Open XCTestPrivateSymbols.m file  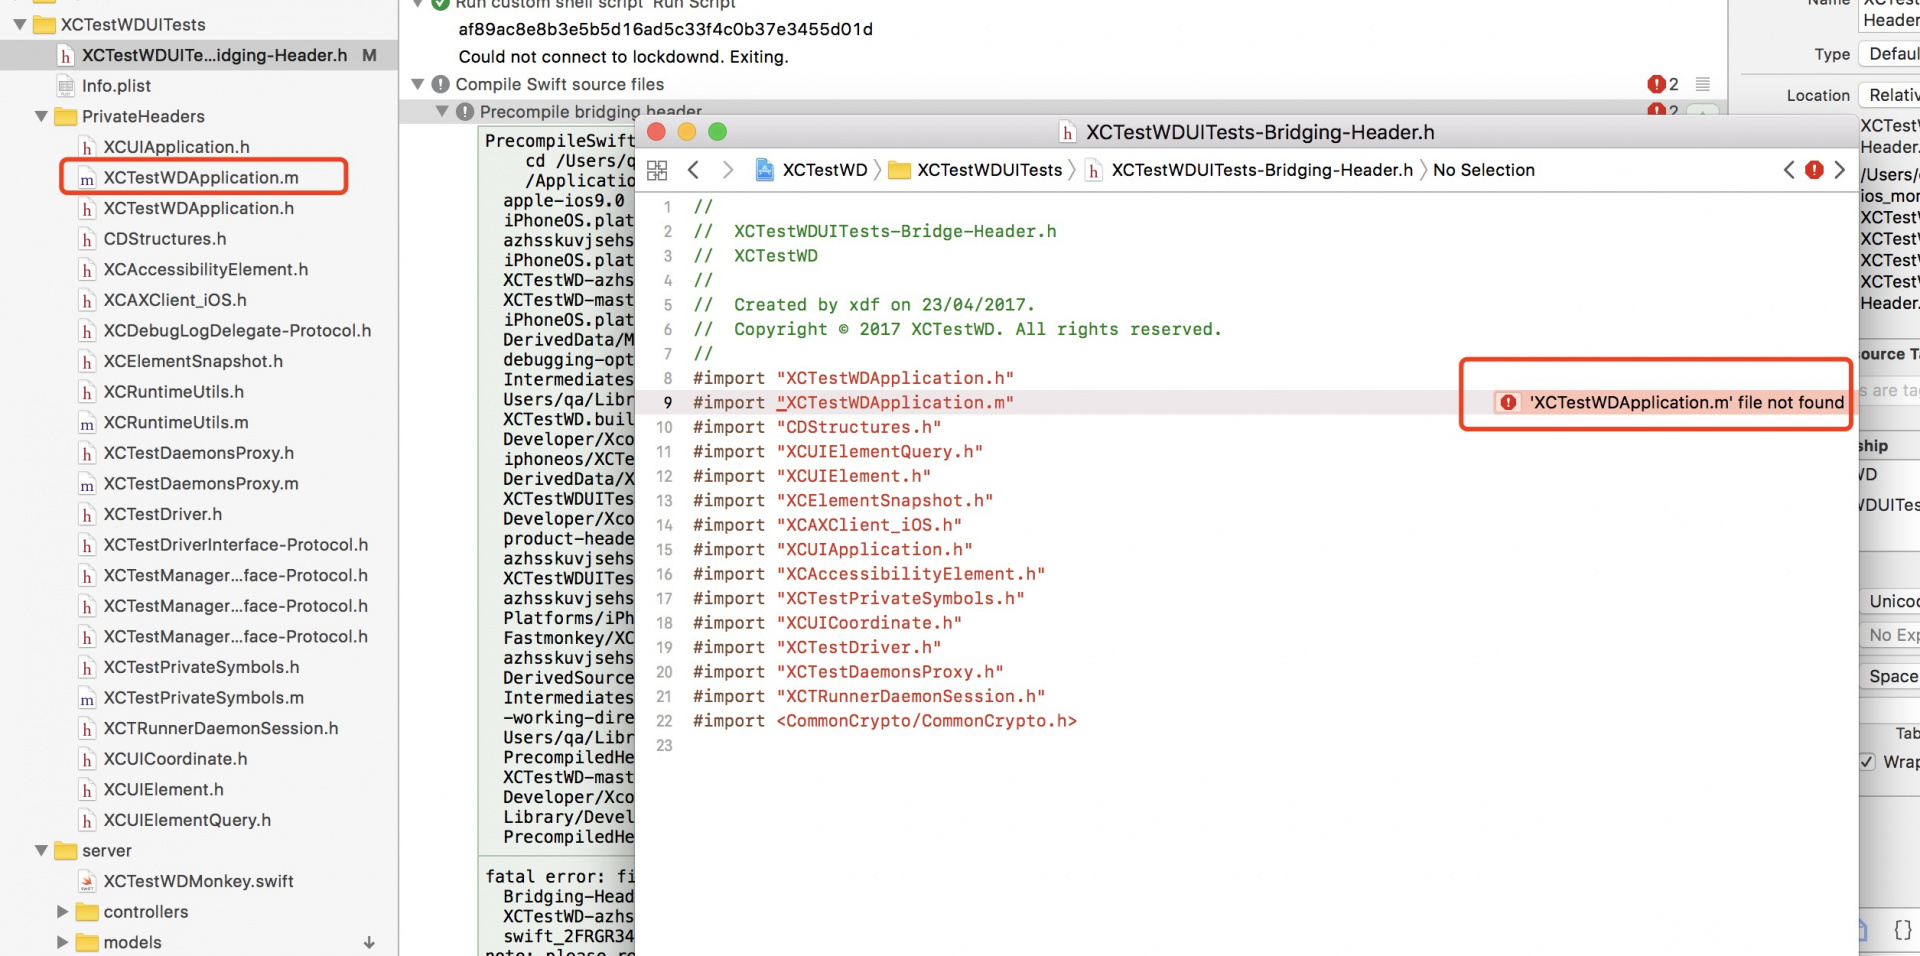pyautogui.click(x=203, y=698)
